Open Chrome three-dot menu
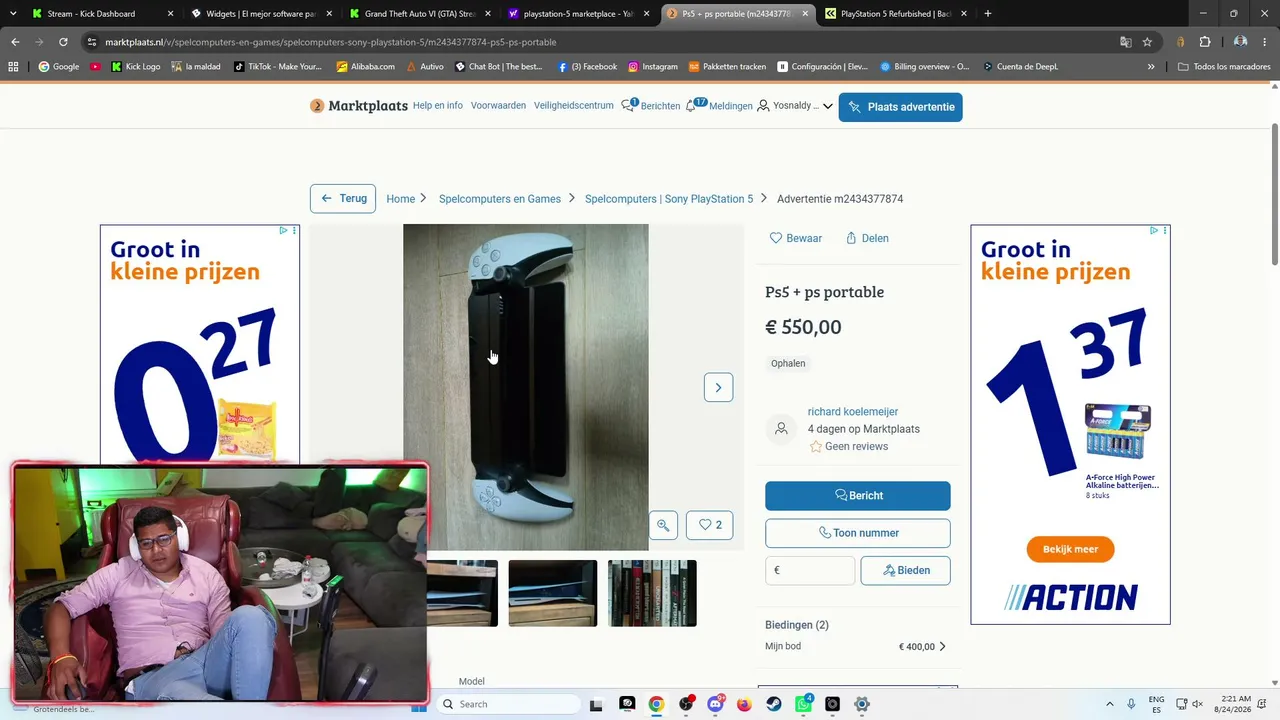The width and height of the screenshot is (1280, 720). click(1267, 42)
